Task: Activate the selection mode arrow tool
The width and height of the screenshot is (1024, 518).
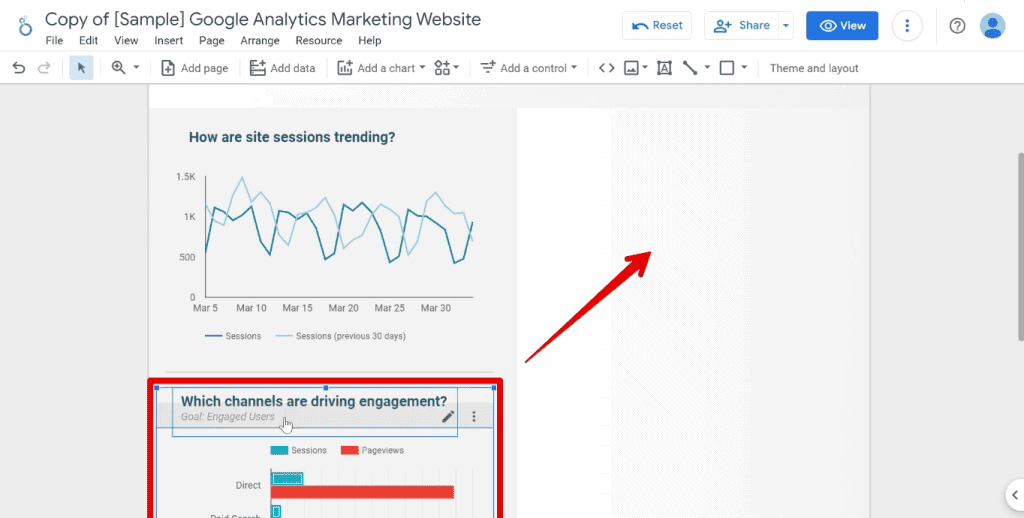Action: pos(82,68)
